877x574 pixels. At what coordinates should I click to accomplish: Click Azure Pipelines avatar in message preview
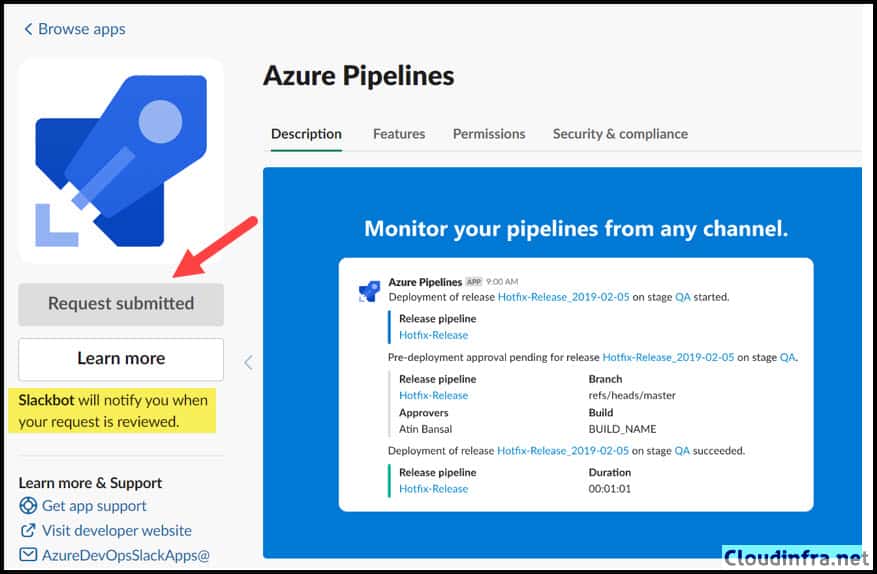click(x=369, y=291)
